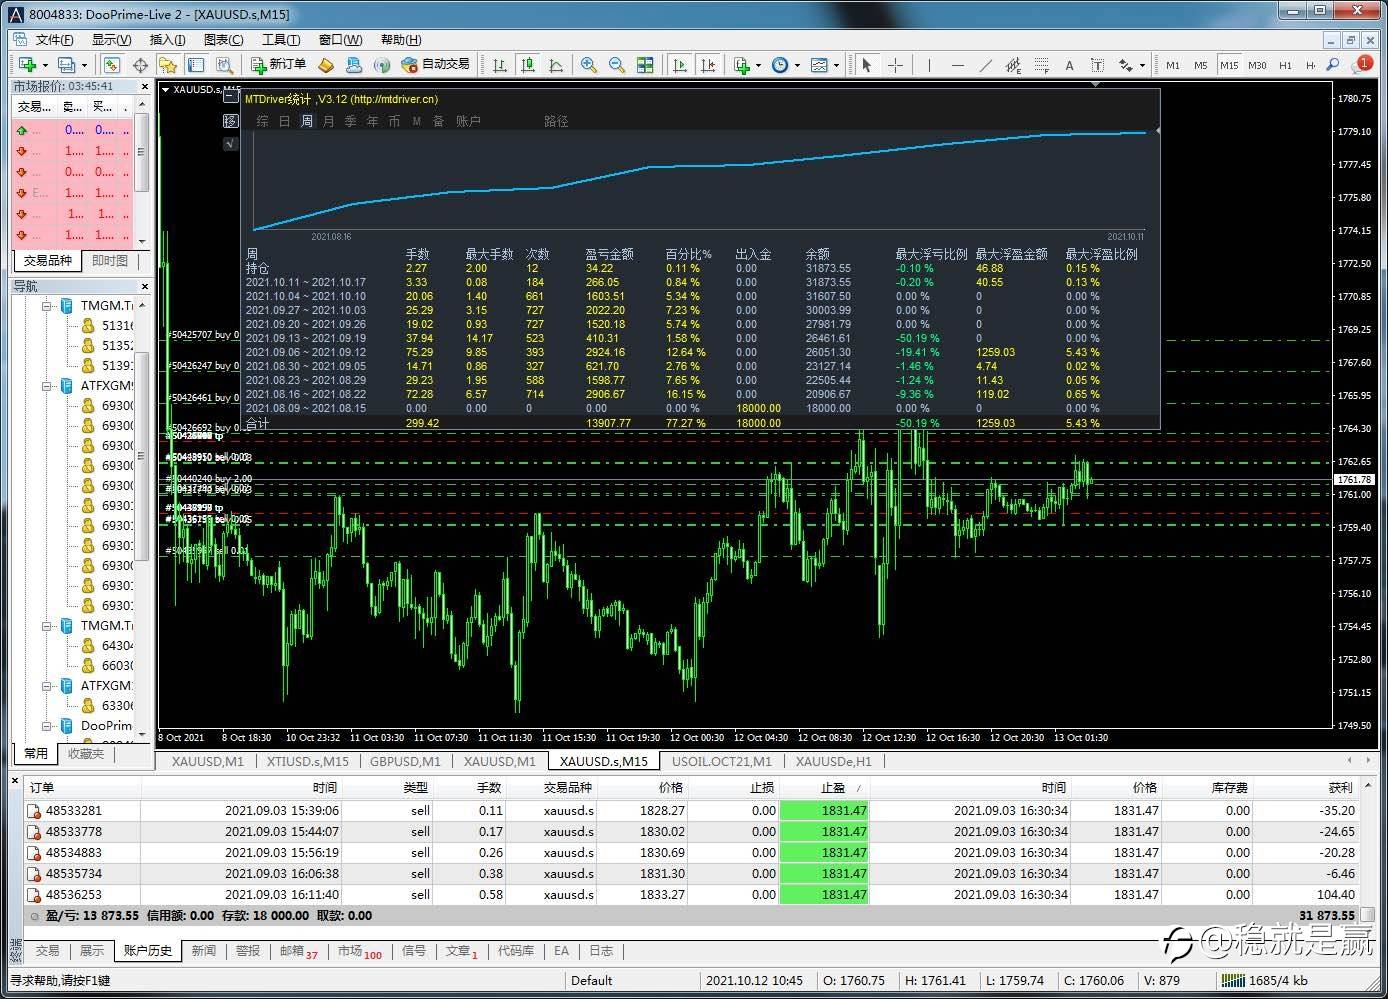Viewport: 1388px width, 999px height.
Task: Toggle the Data Window crosshair-circle icon
Action: point(140,64)
